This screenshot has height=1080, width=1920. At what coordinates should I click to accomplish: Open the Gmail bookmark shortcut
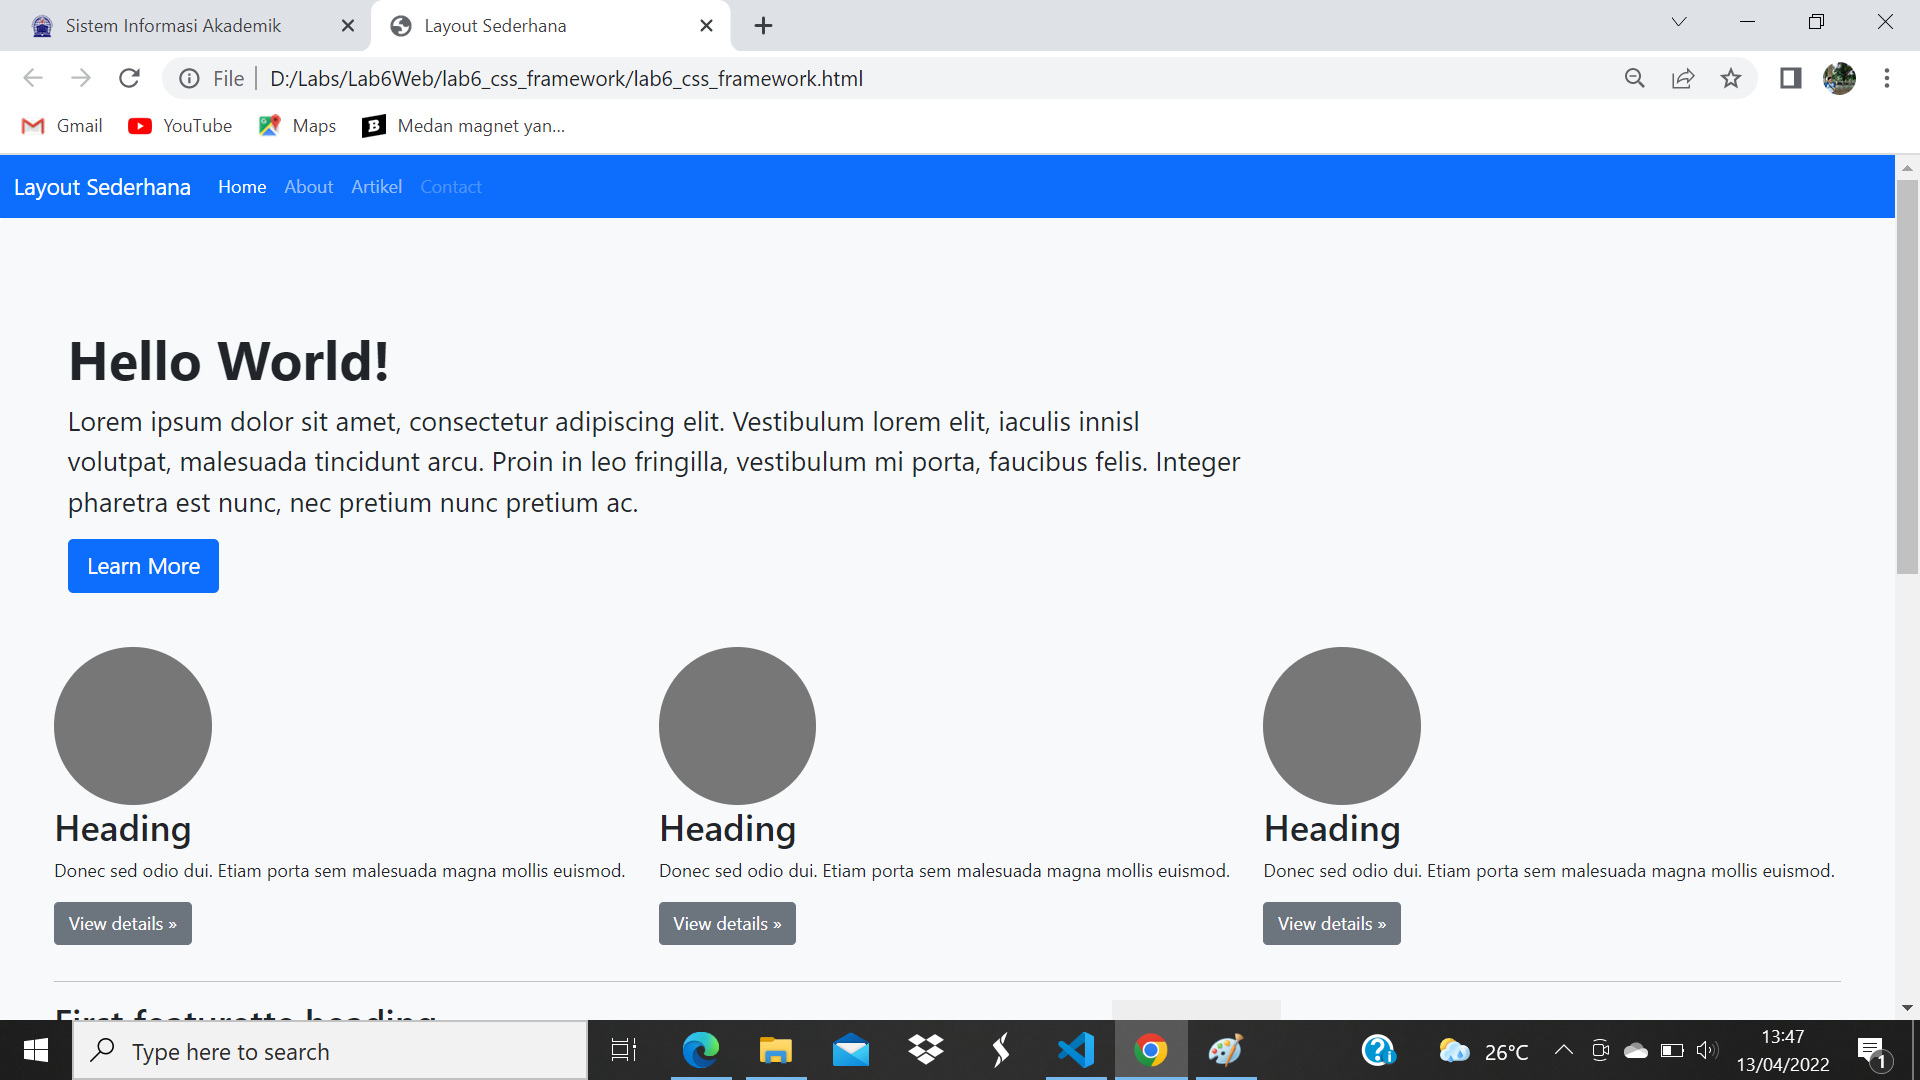click(x=62, y=125)
